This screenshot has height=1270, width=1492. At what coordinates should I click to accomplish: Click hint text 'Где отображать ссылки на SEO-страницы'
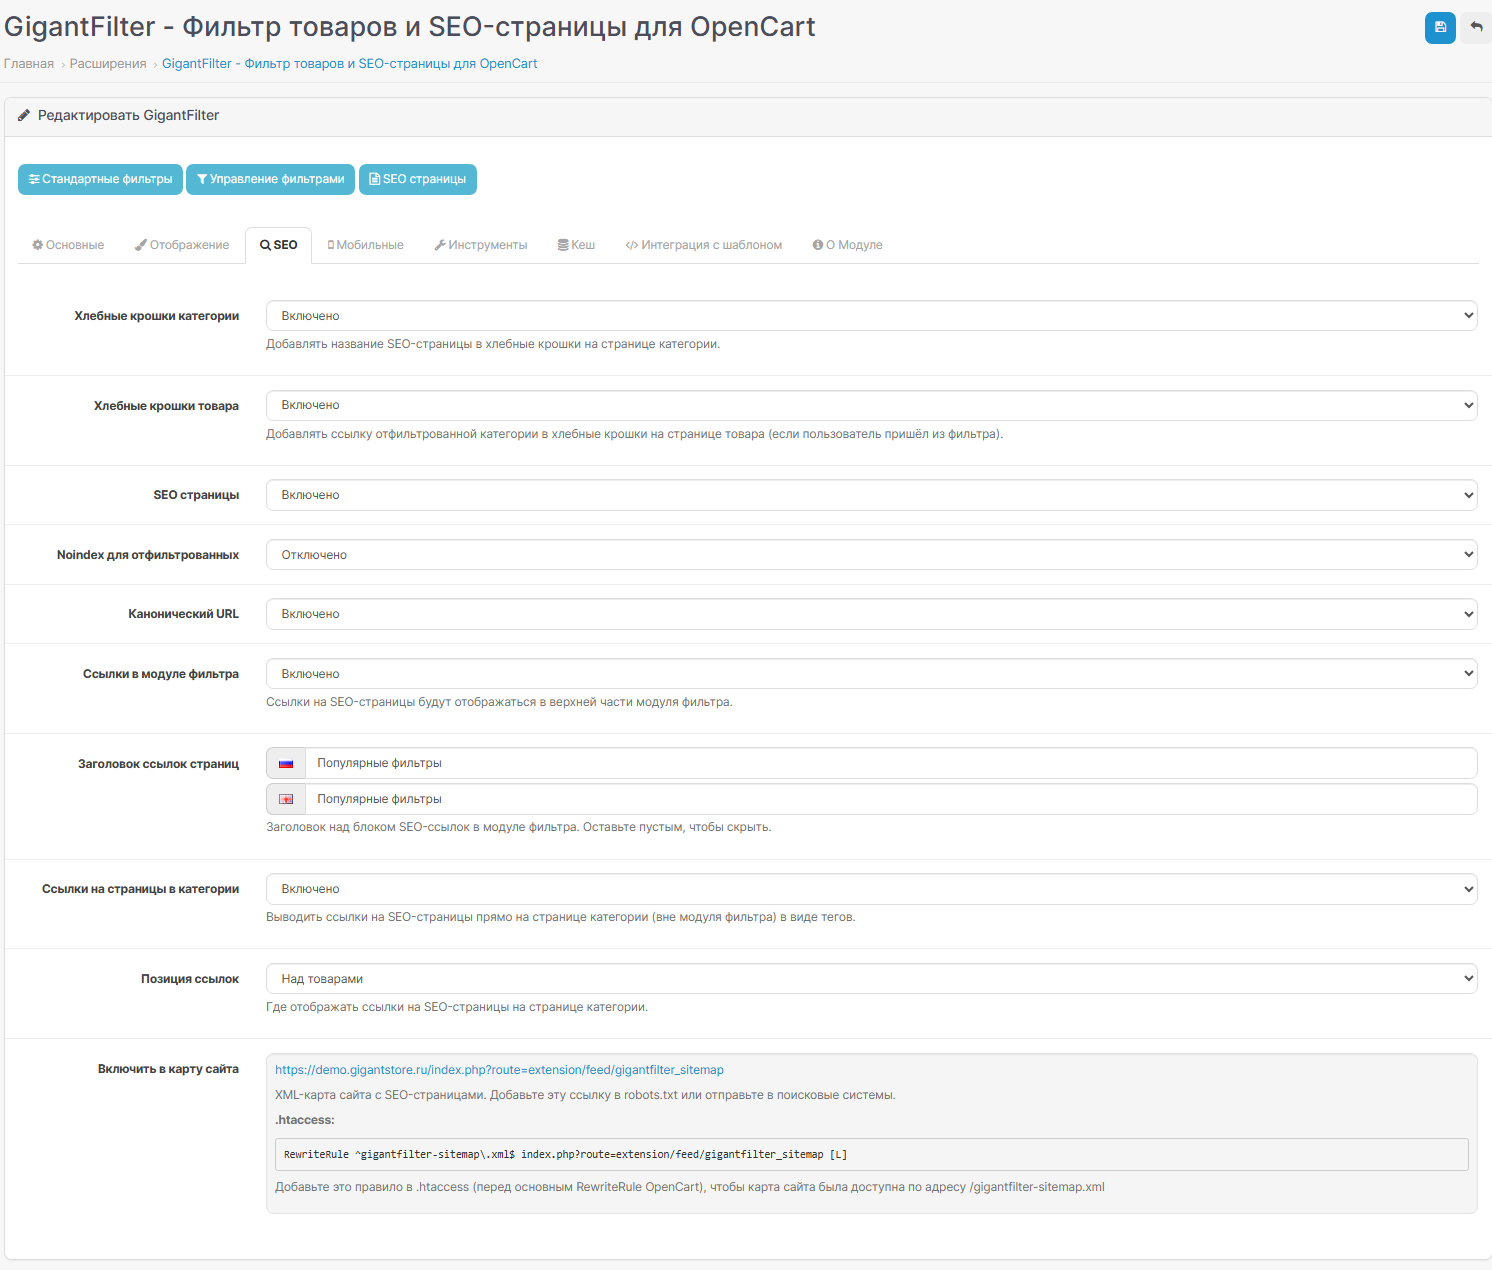[x=457, y=1007]
